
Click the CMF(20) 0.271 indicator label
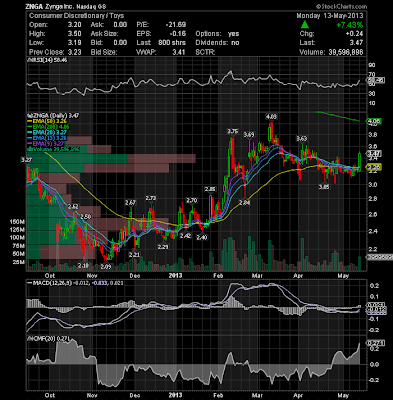point(48,338)
